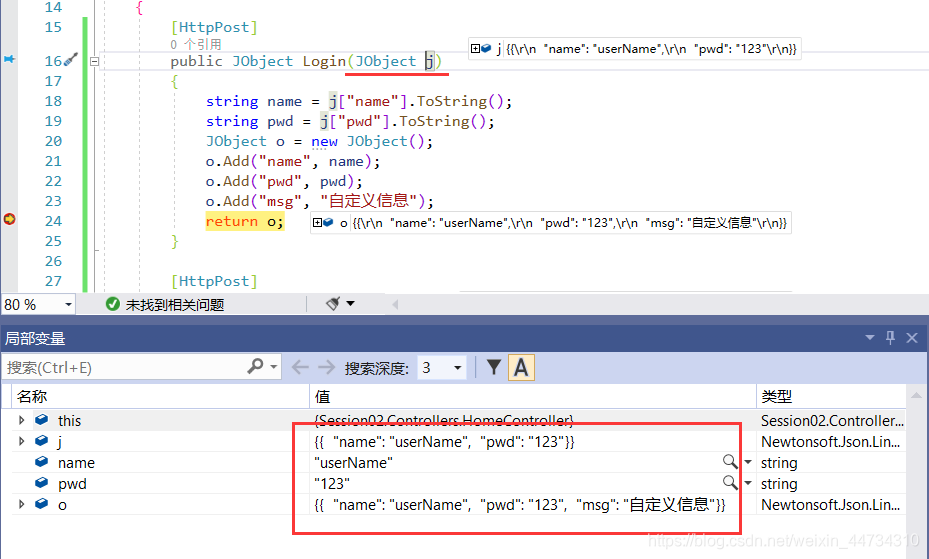Focus the Search (Ctrl+E) input field
This screenshot has width=929, height=559.
(124, 368)
